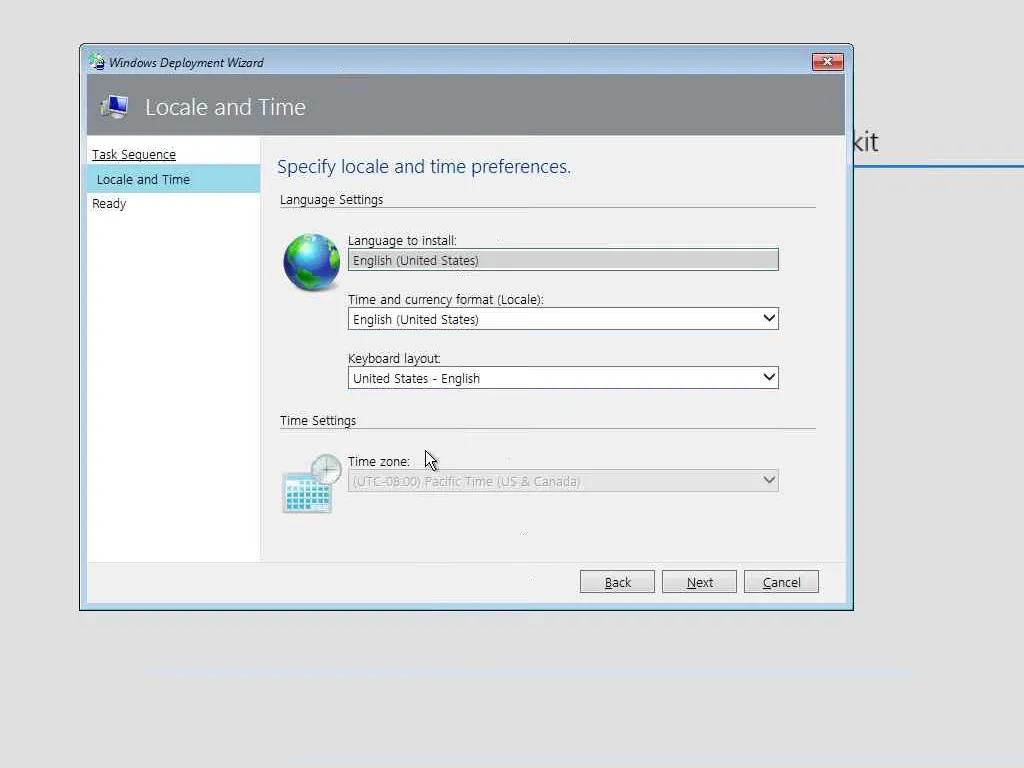Click the 'Locale and Time' banner title
Image resolution: width=1024 pixels, height=768 pixels.
click(x=225, y=107)
